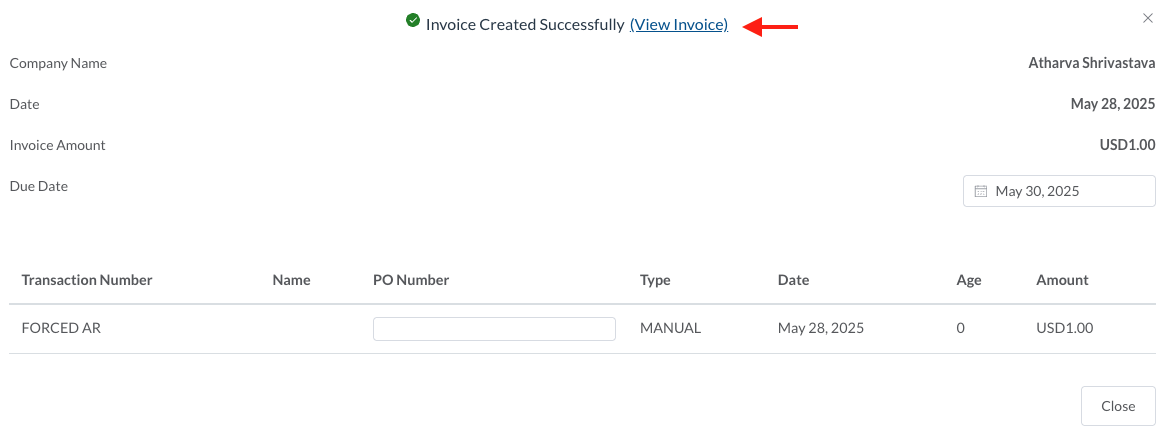Image resolution: width=1168 pixels, height=434 pixels.
Task: Focus the PO Number input field
Action: tap(494, 328)
